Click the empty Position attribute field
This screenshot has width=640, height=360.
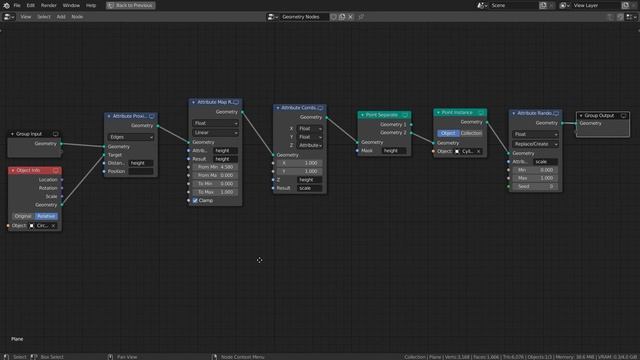141,171
